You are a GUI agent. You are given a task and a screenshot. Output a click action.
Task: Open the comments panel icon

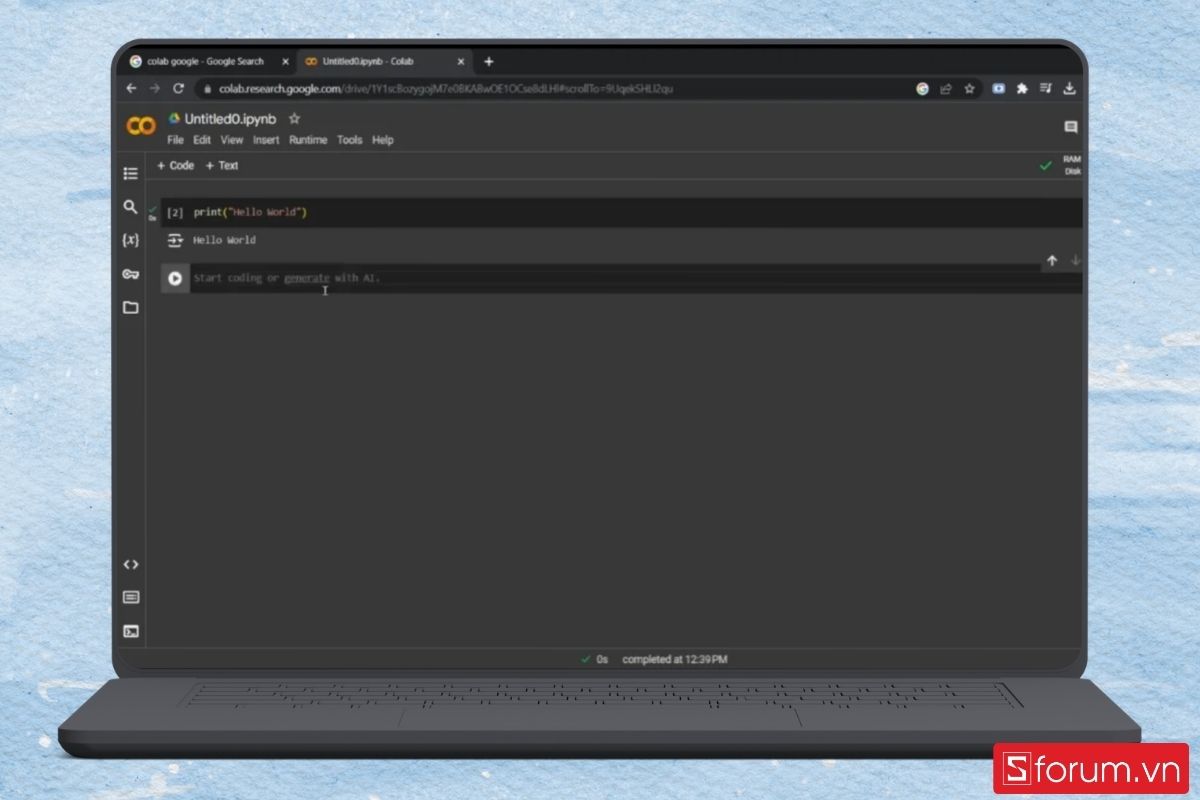[x=1071, y=127]
